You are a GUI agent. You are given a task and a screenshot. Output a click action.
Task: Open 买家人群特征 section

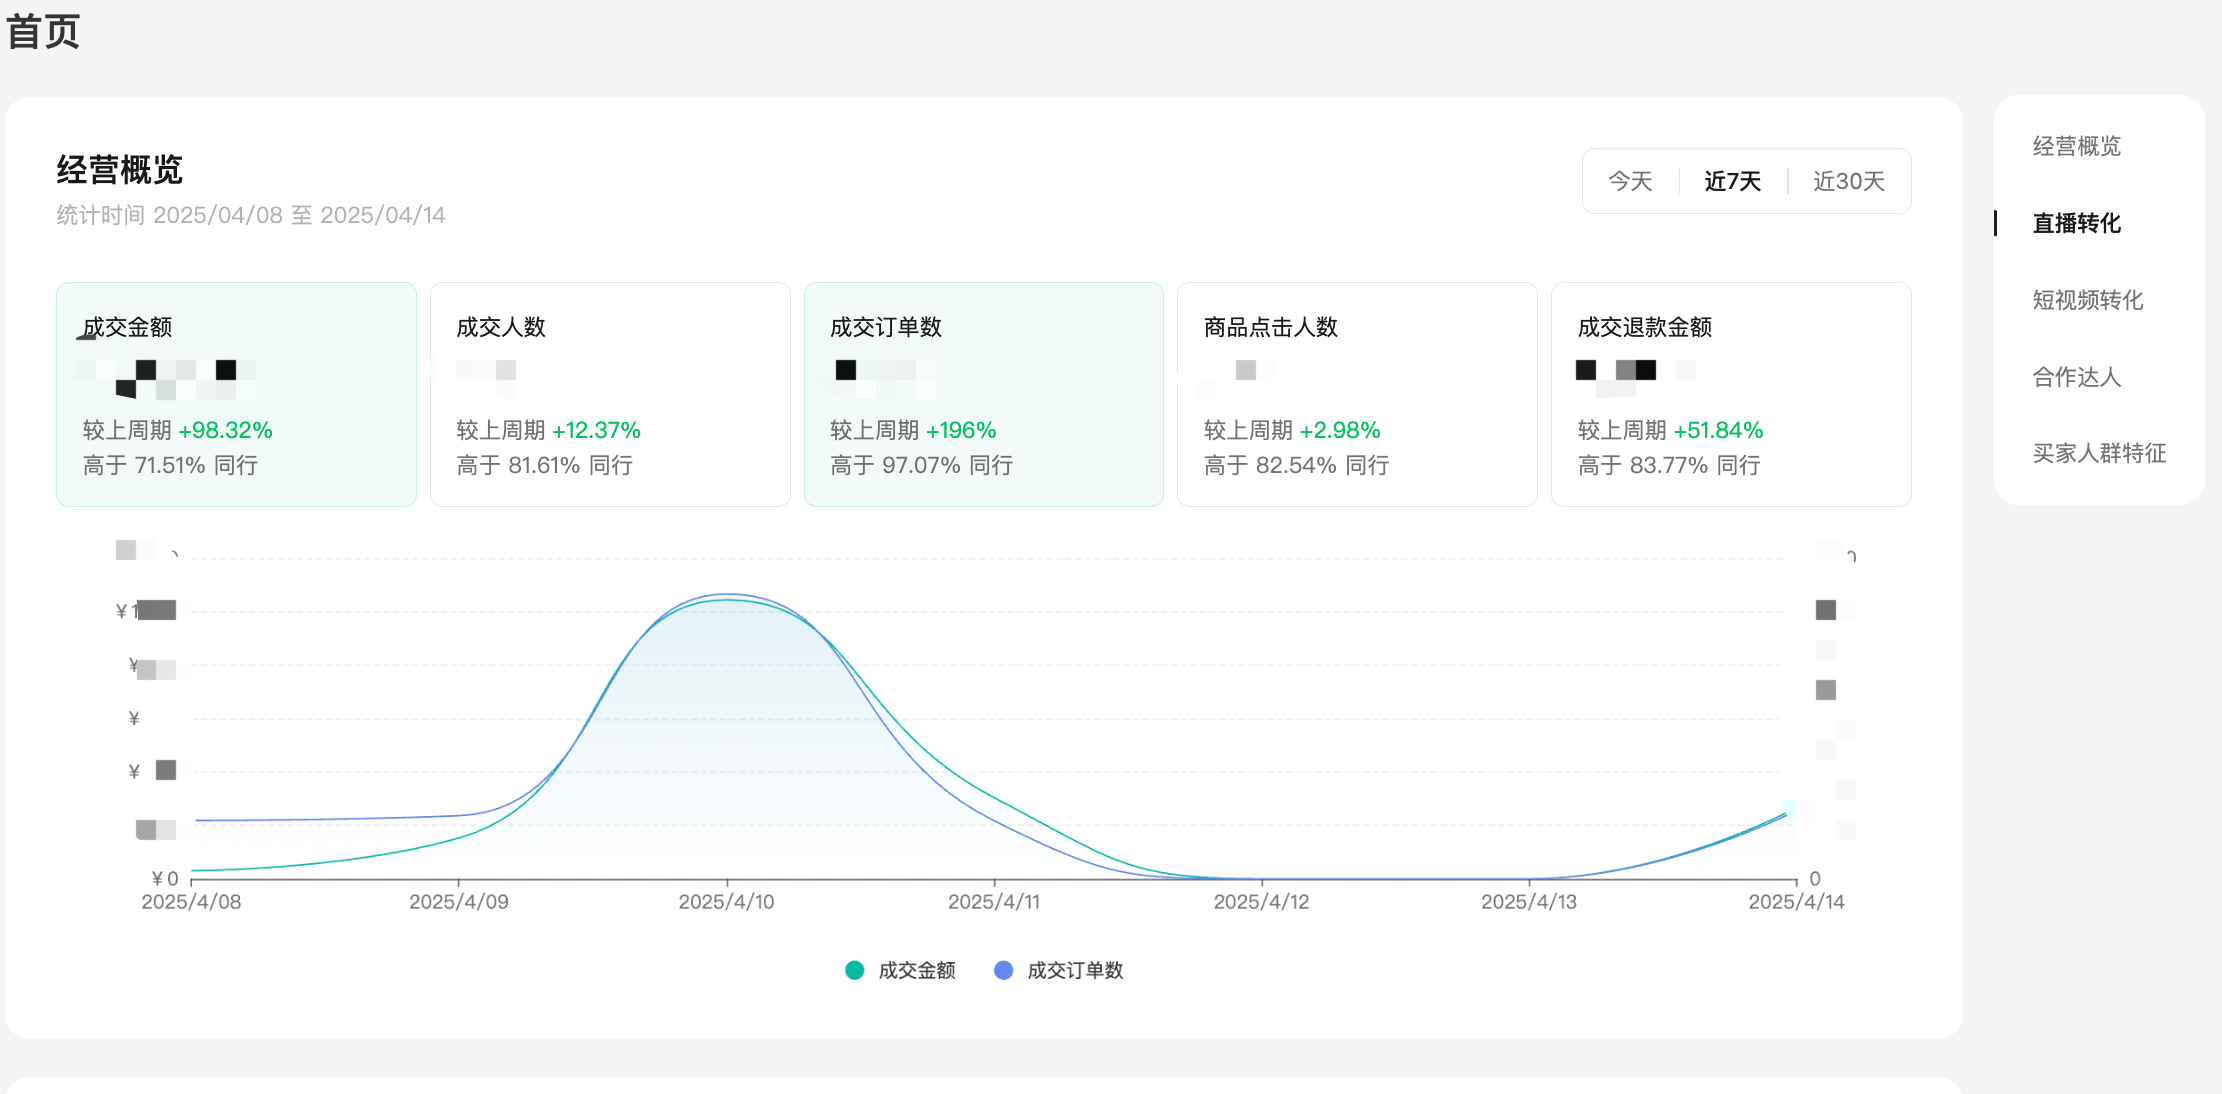[x=2099, y=453]
